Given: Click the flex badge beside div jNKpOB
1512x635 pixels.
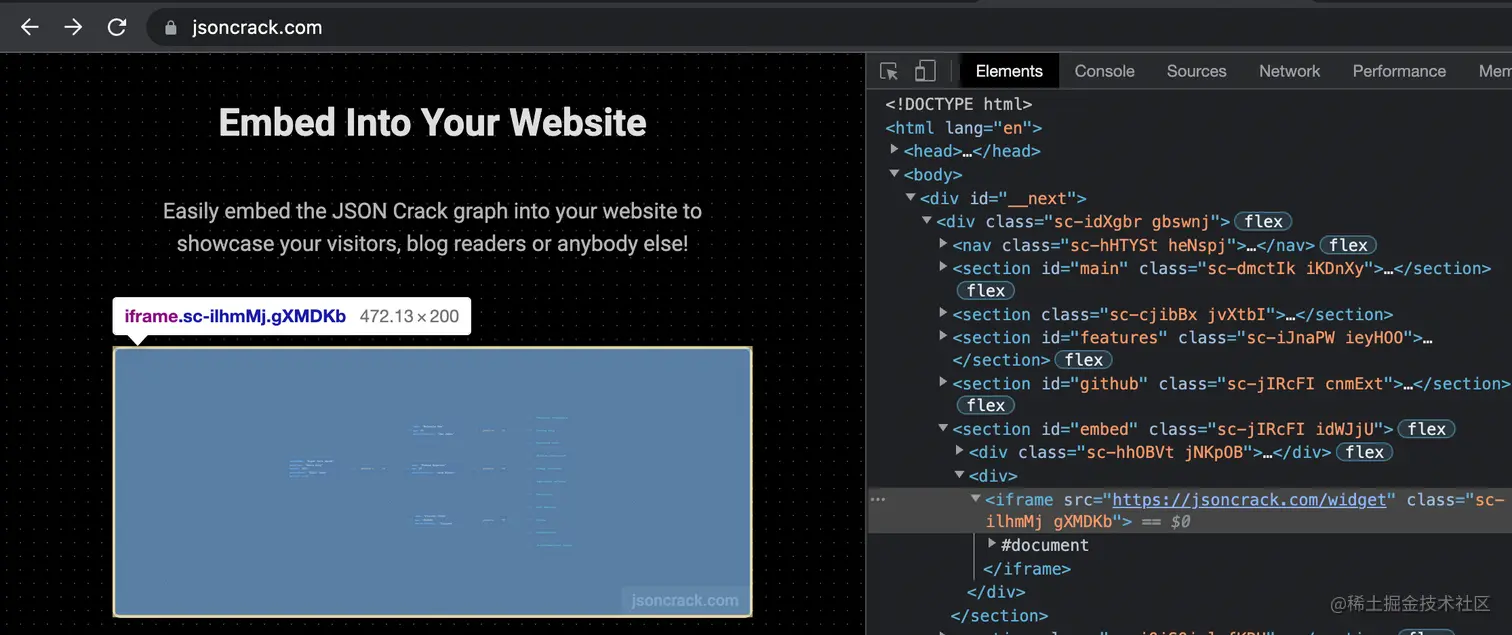Looking at the screenshot, I should [x=1365, y=452].
